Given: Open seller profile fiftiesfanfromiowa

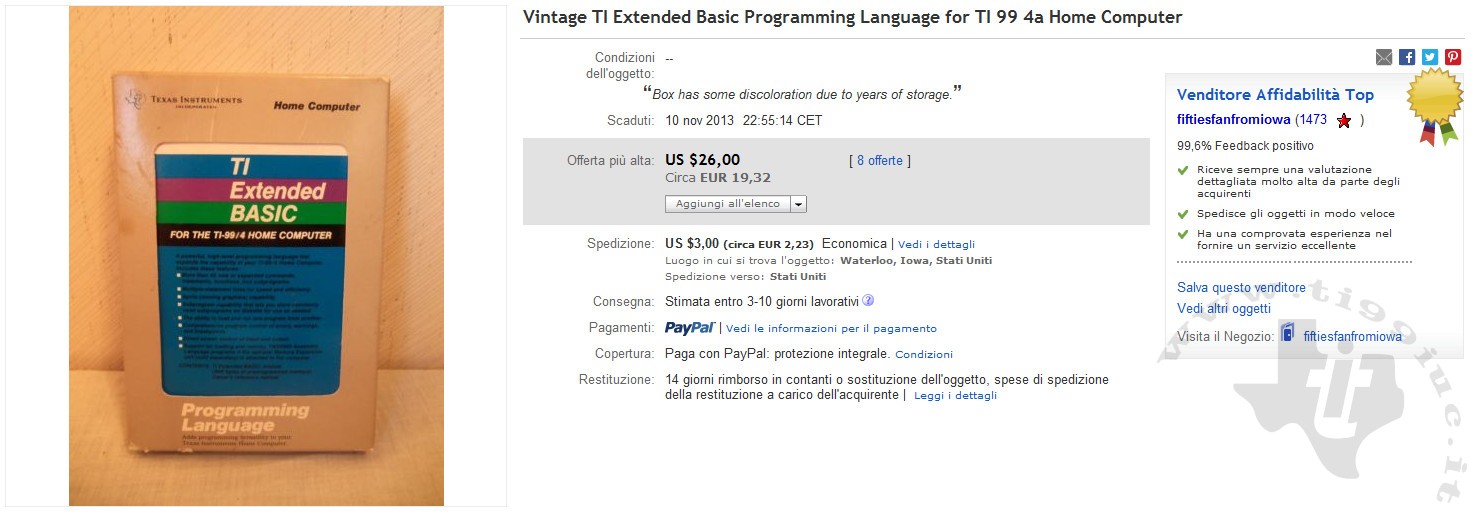Looking at the screenshot, I should (x=1234, y=120).
